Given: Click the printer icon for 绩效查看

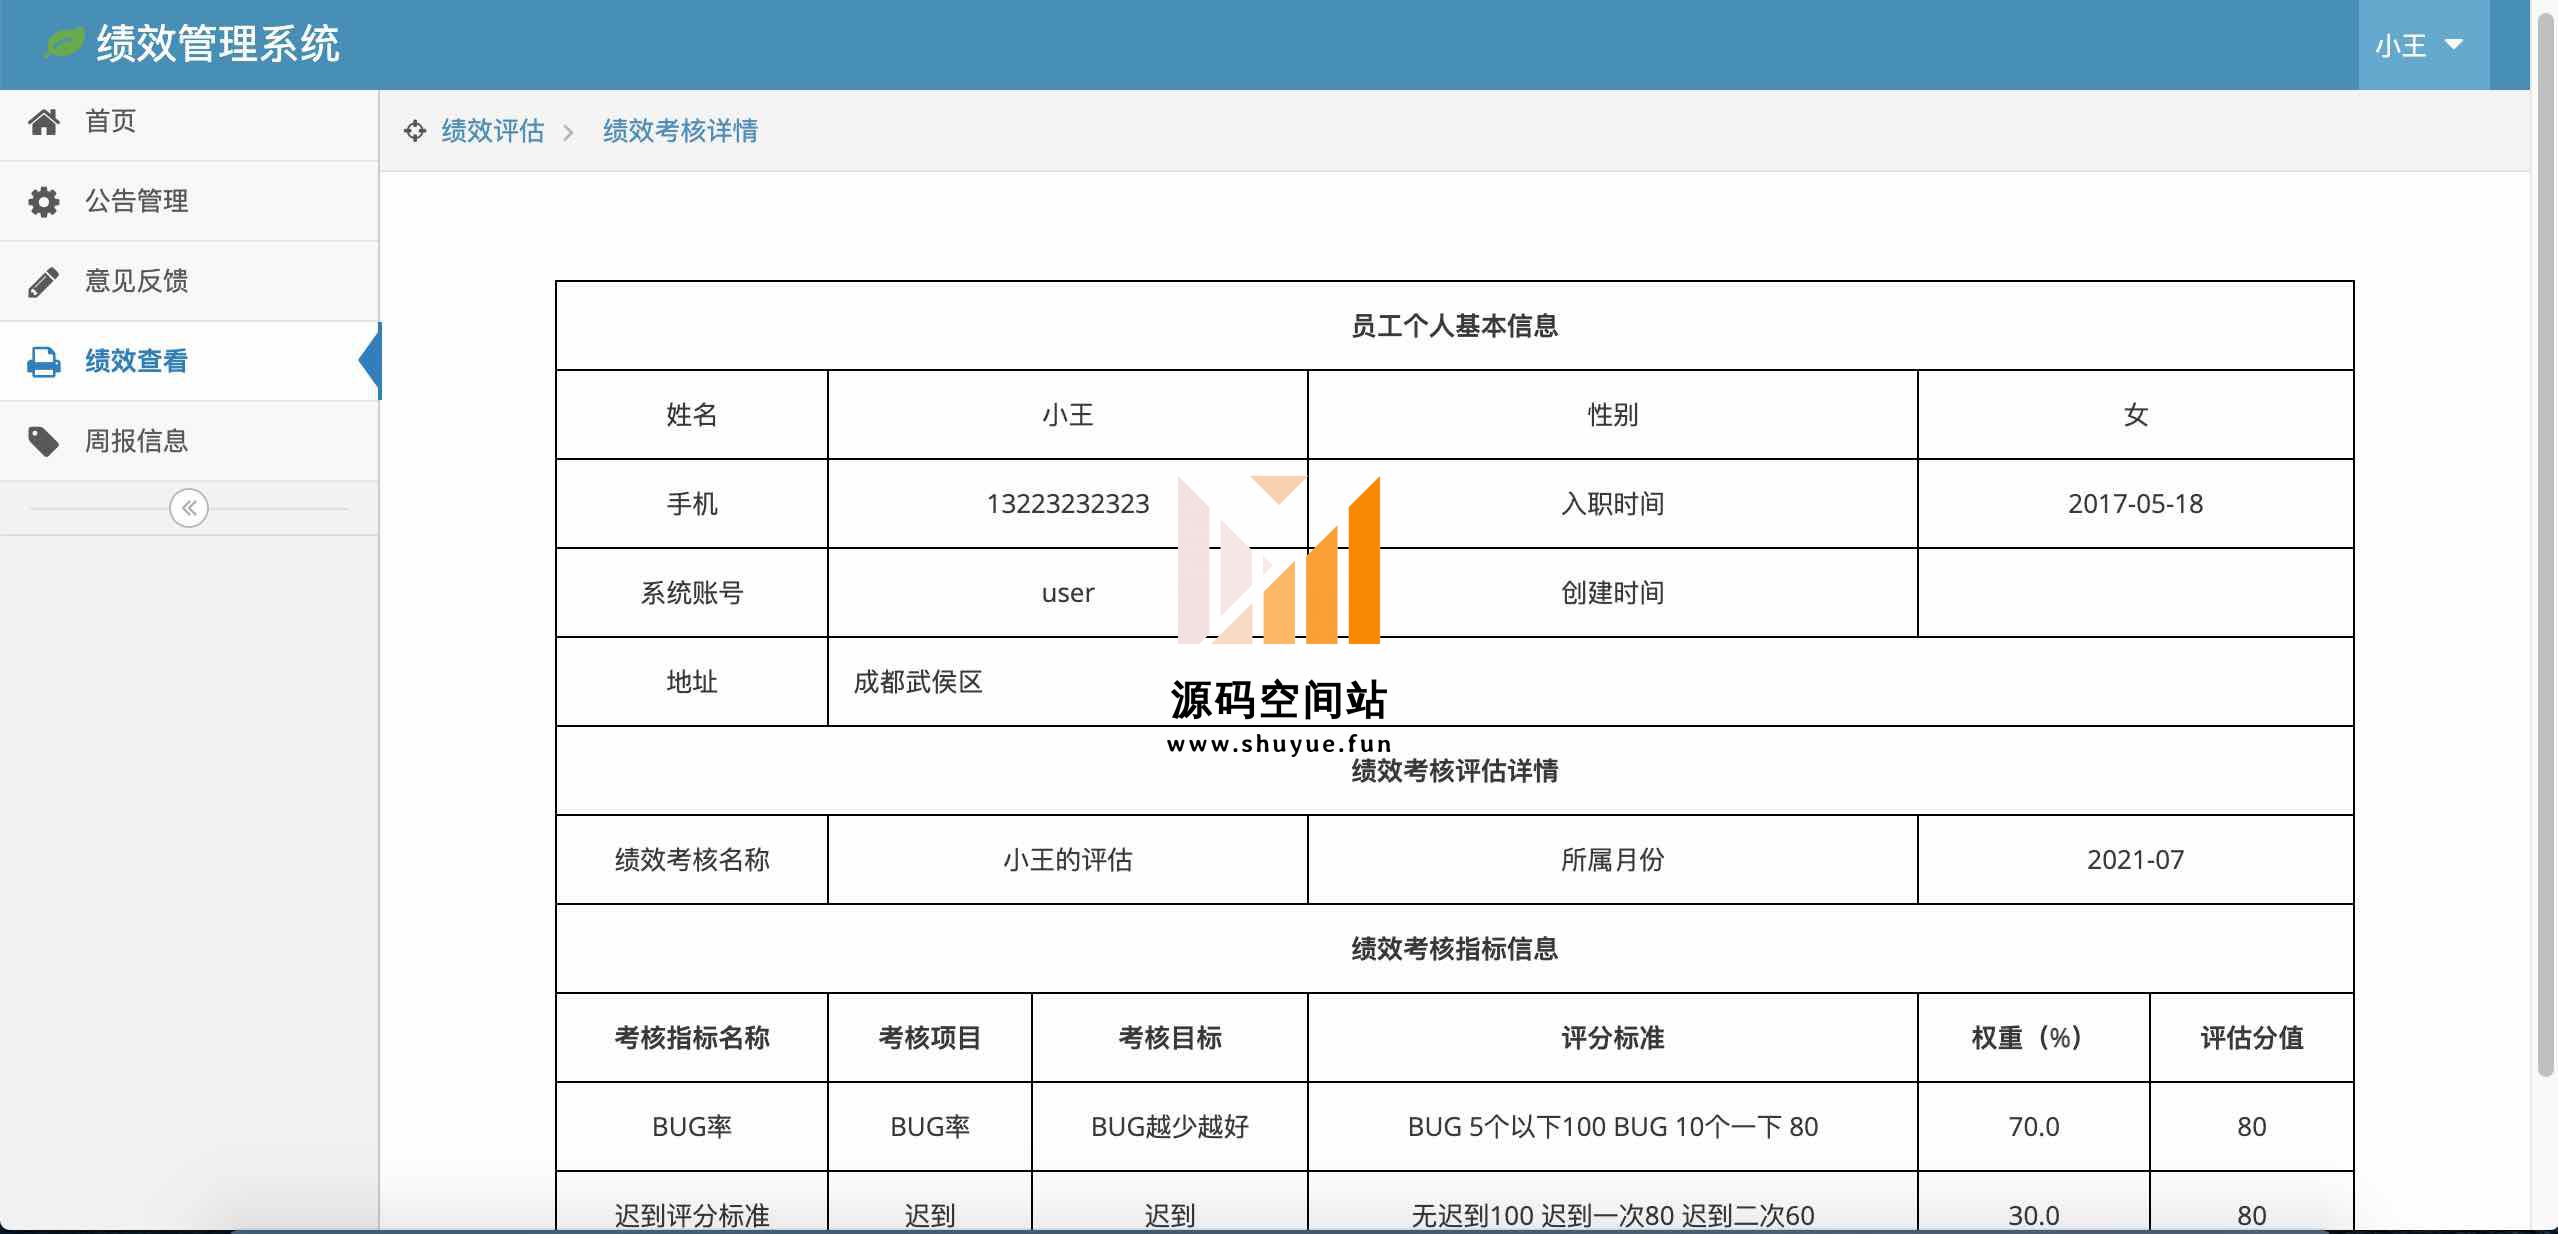Looking at the screenshot, I should pyautogui.click(x=43, y=362).
